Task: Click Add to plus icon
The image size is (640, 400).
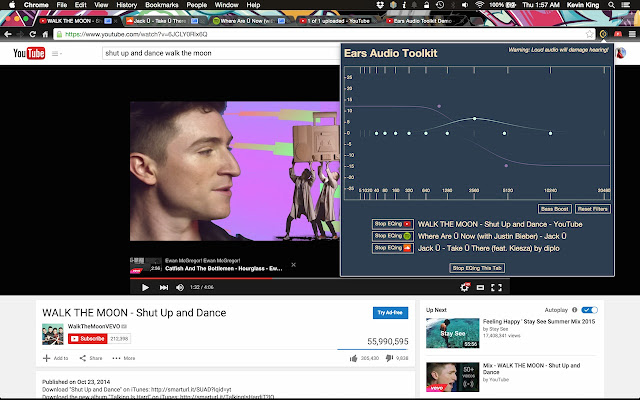Action: click(47, 358)
